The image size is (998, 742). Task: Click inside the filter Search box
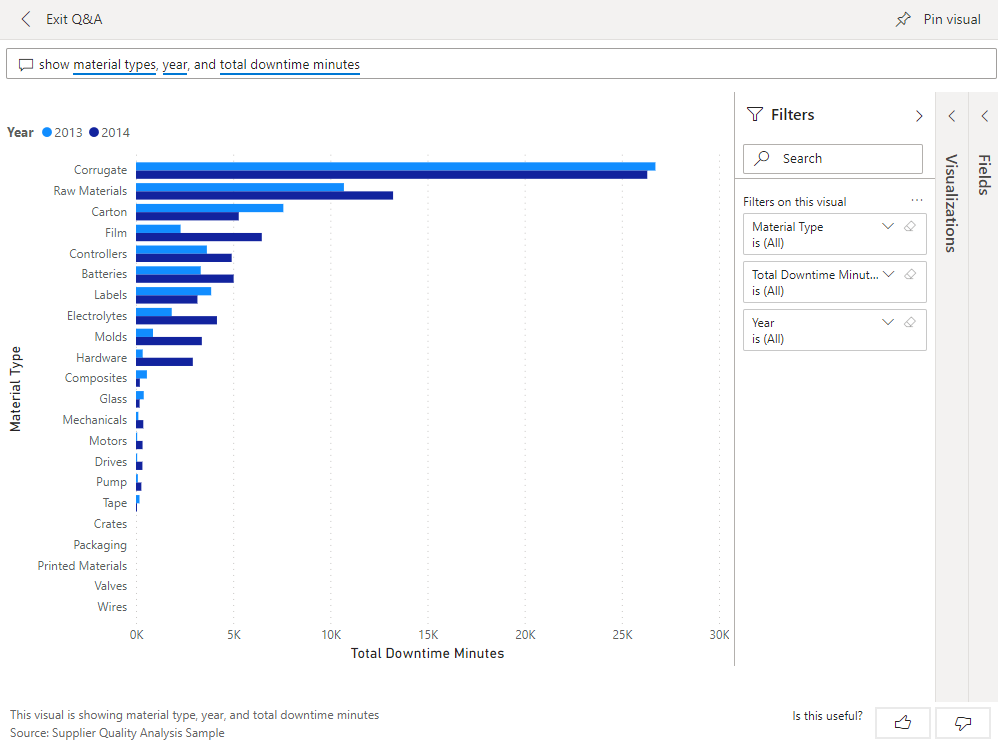(x=840, y=158)
